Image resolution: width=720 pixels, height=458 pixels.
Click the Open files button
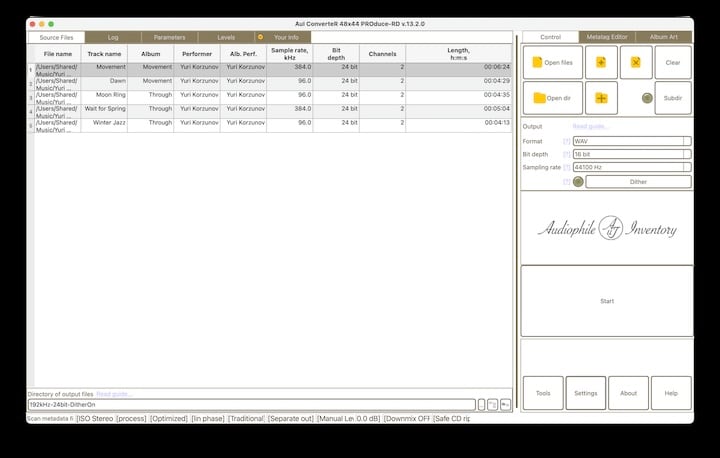[x=553, y=62]
